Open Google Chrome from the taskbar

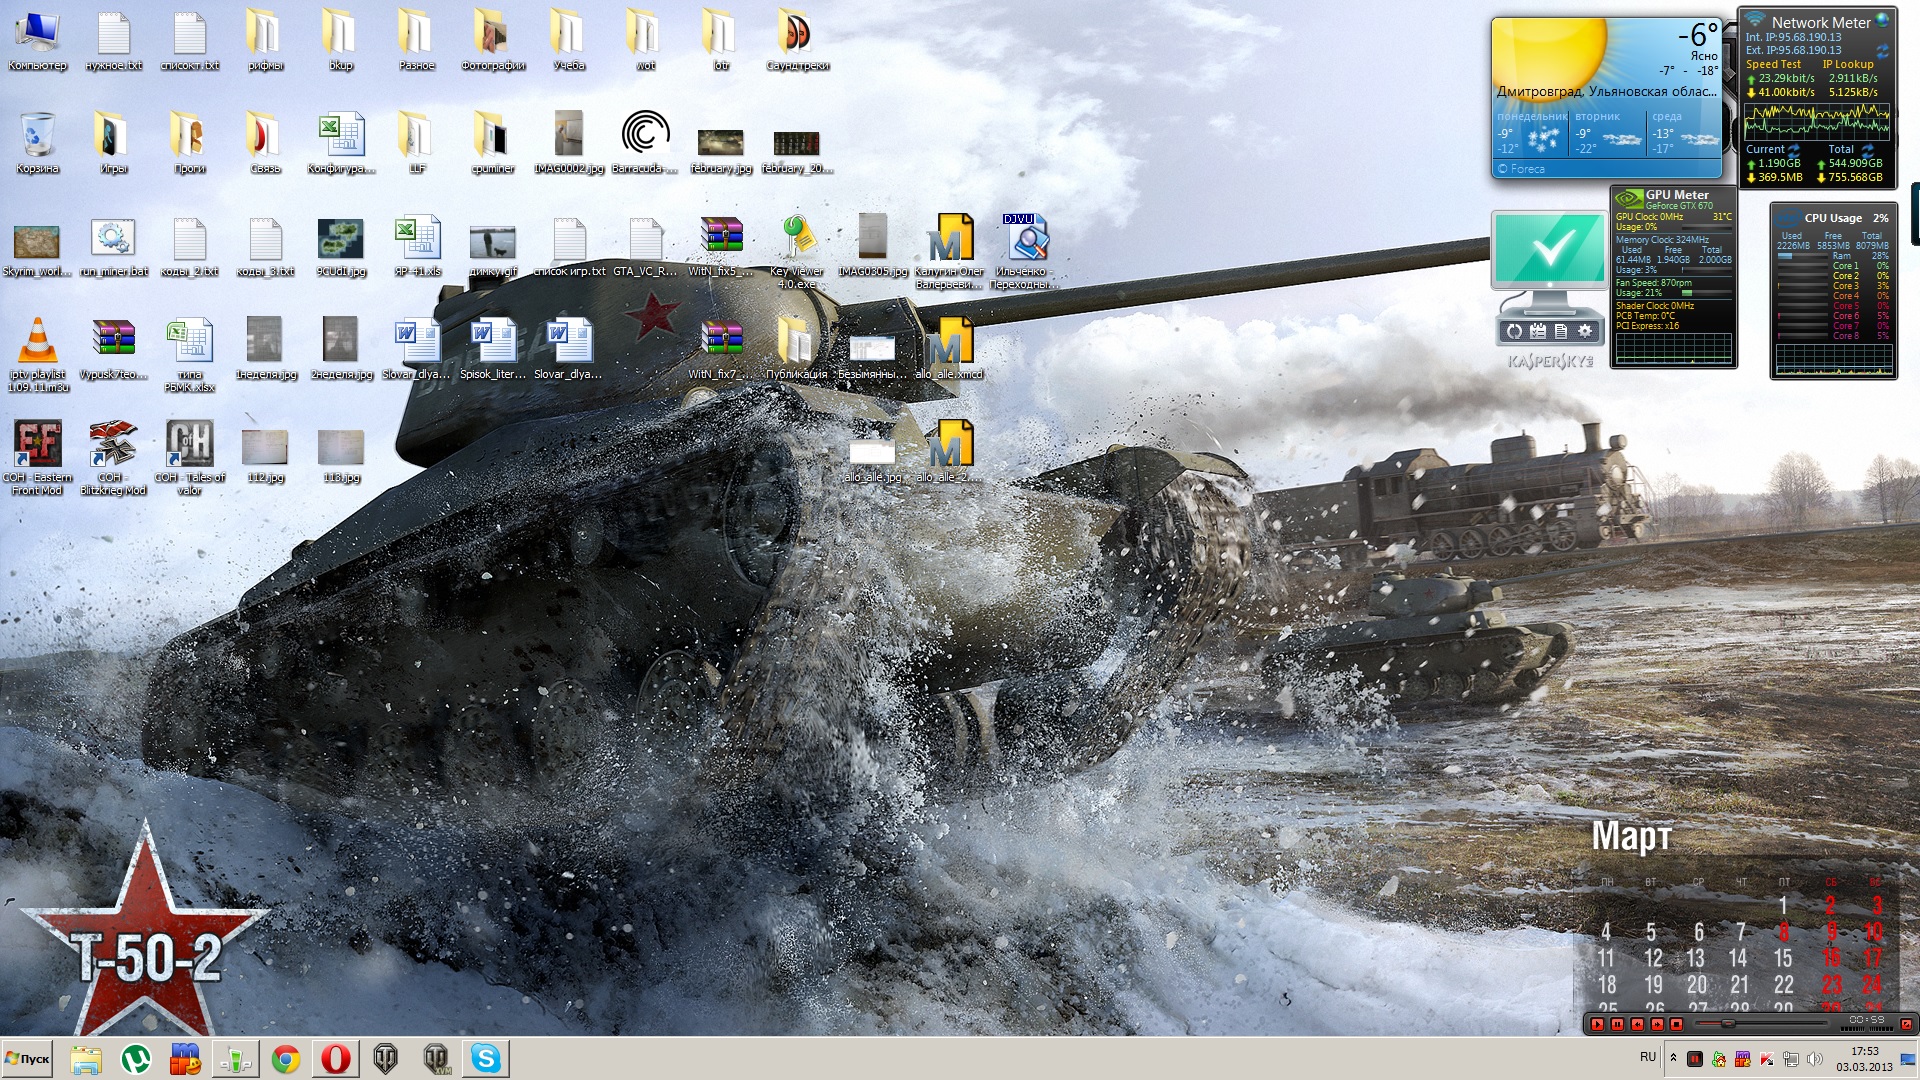286,1058
